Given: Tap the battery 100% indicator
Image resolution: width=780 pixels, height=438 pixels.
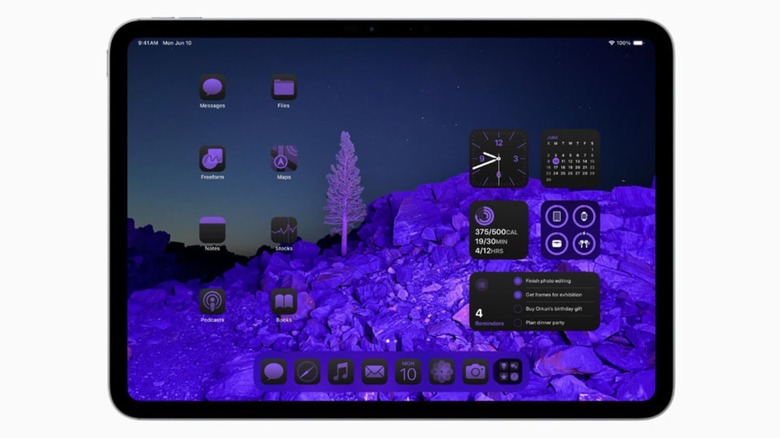Looking at the screenshot, I should point(630,43).
